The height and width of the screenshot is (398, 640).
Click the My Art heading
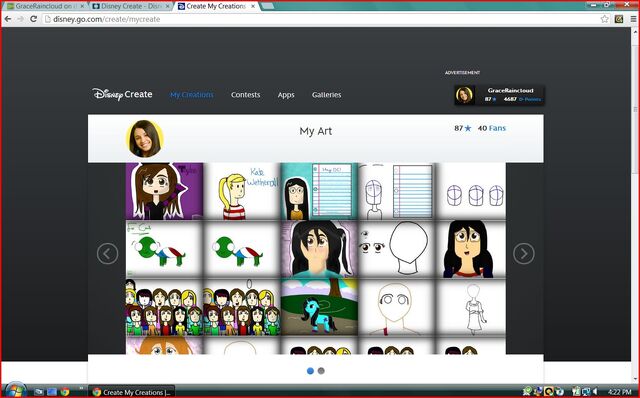pyautogui.click(x=316, y=131)
